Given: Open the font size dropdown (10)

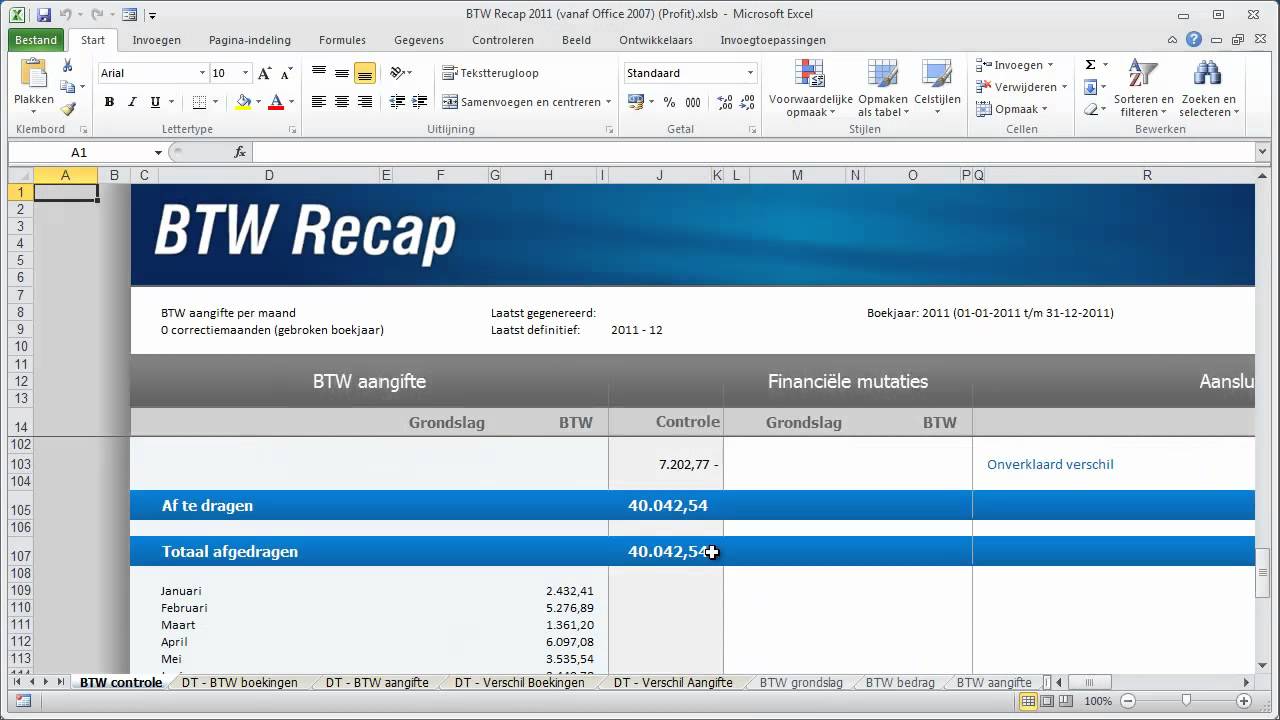Looking at the screenshot, I should pos(245,73).
